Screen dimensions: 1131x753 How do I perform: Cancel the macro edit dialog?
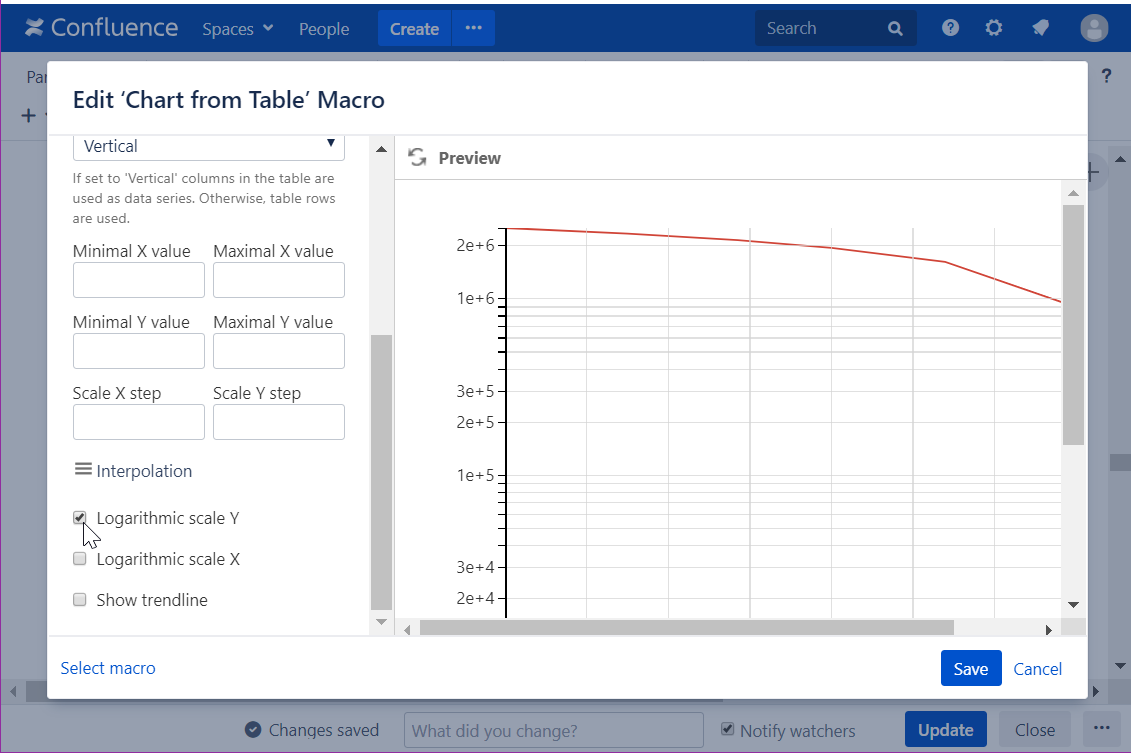(1037, 669)
